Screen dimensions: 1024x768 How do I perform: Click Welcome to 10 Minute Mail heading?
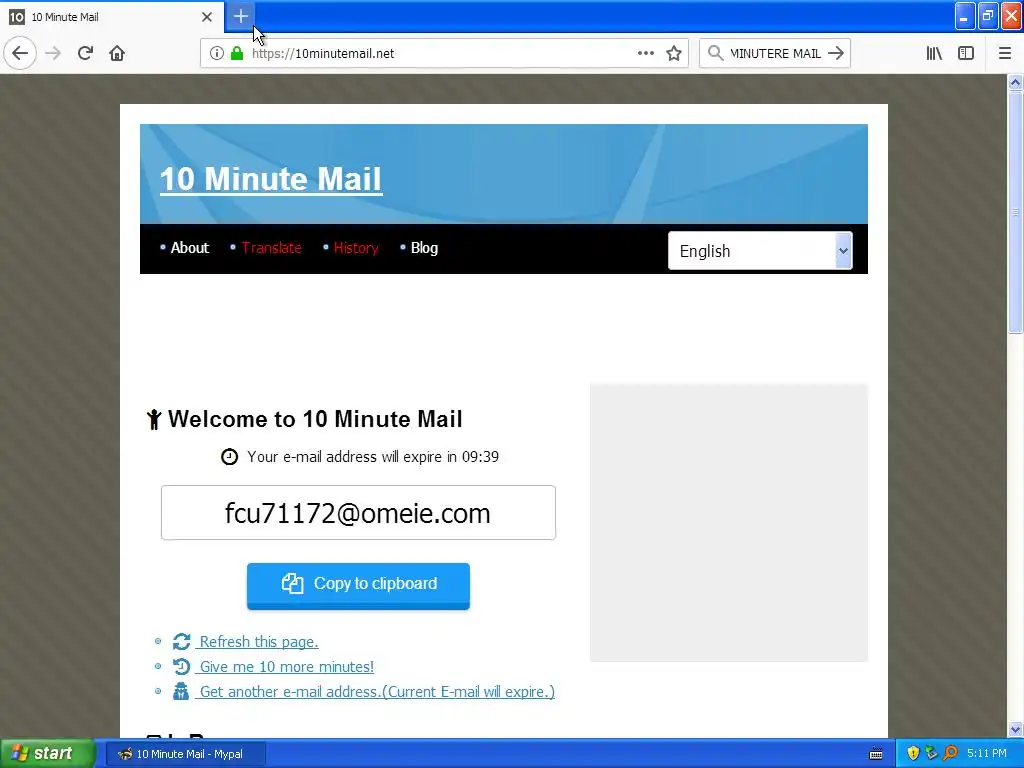[x=315, y=419]
